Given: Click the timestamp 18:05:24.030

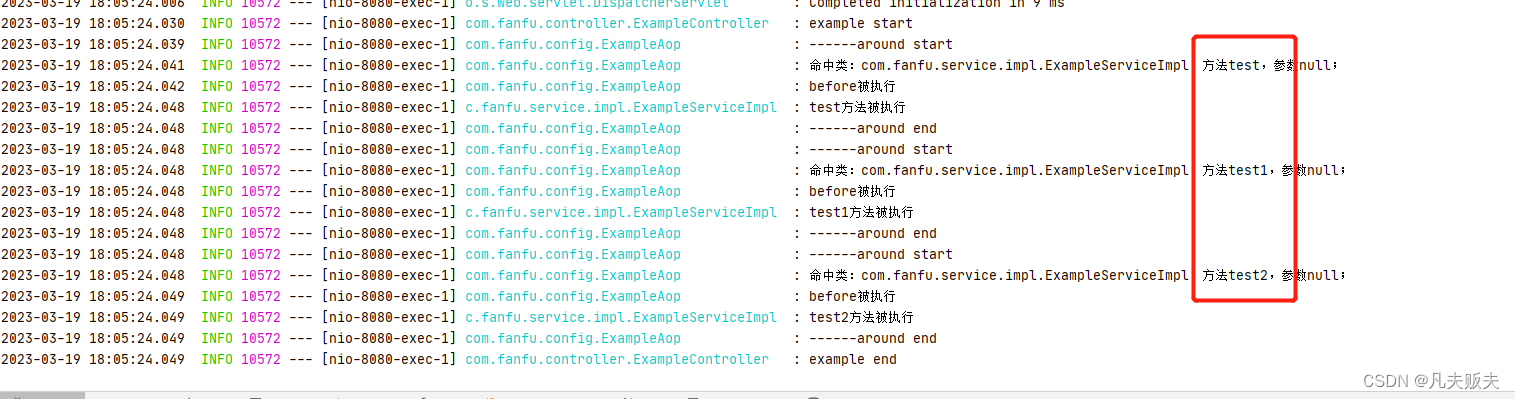Looking at the screenshot, I should [x=134, y=23].
